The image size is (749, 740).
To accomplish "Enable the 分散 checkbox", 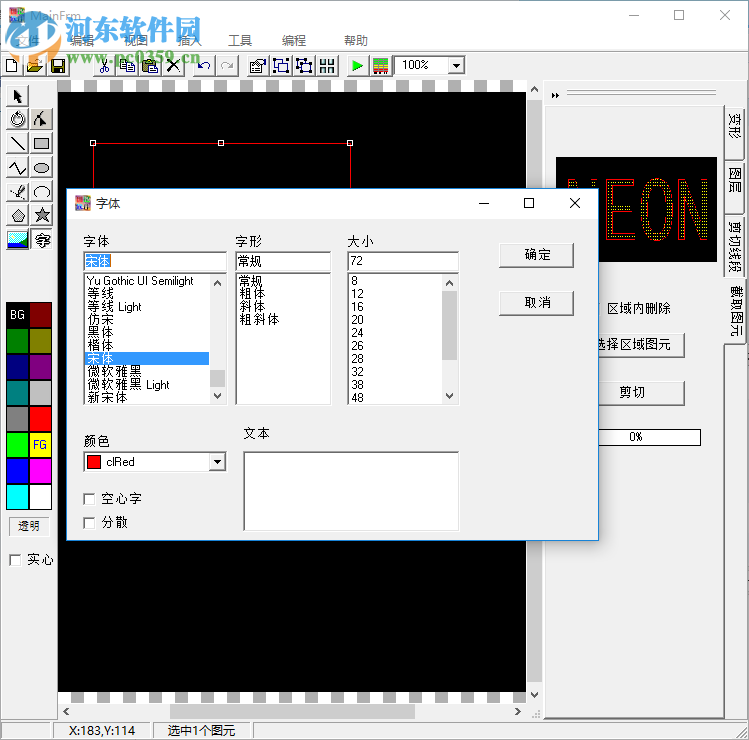I will pyautogui.click(x=89, y=523).
